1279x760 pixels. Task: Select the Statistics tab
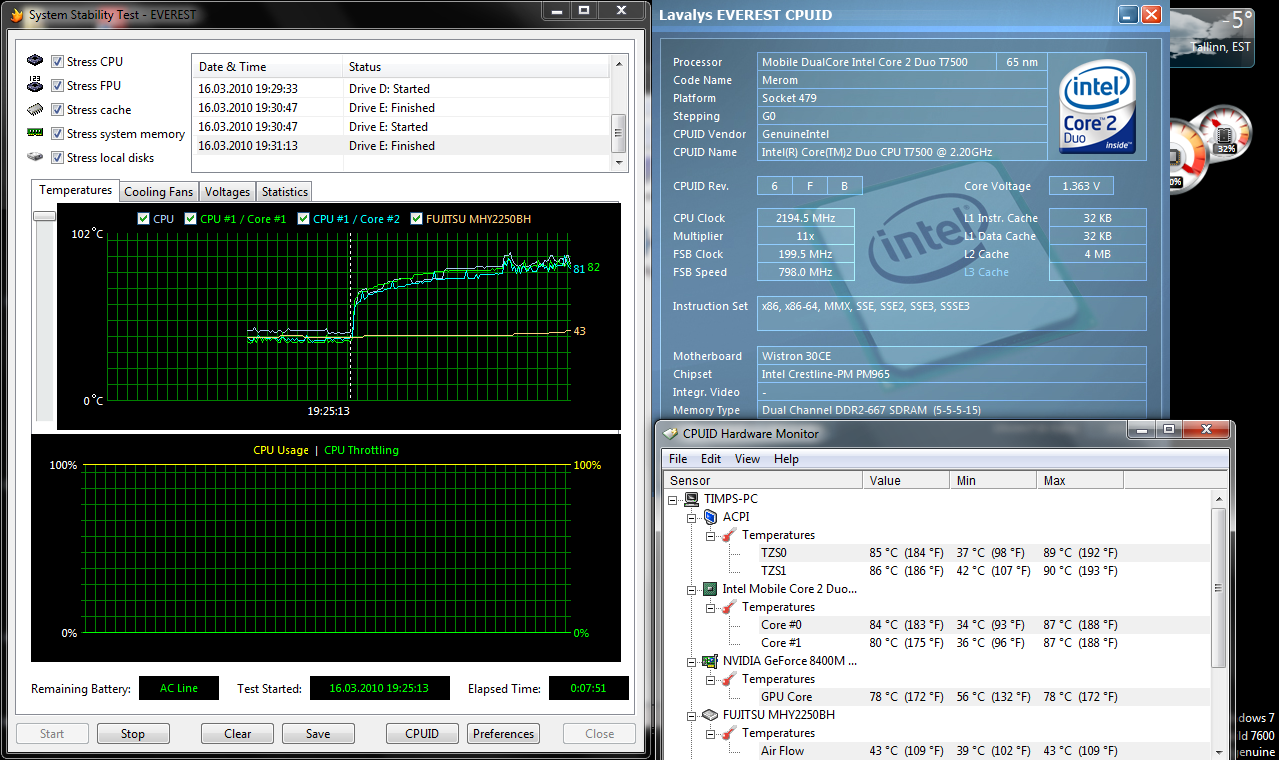[285, 192]
